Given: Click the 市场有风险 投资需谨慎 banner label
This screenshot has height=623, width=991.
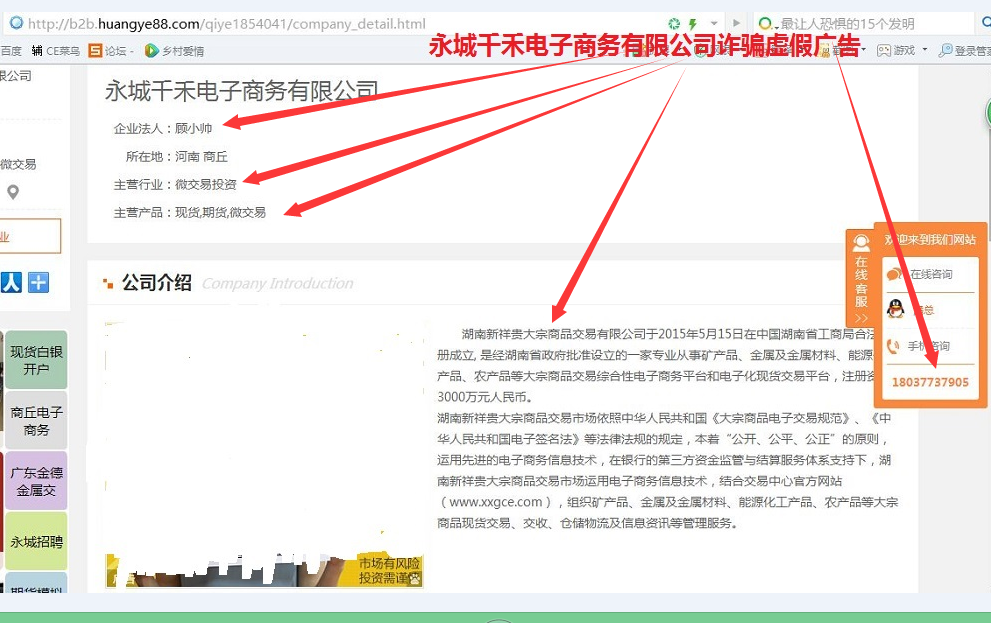Looking at the screenshot, I should (389, 571).
